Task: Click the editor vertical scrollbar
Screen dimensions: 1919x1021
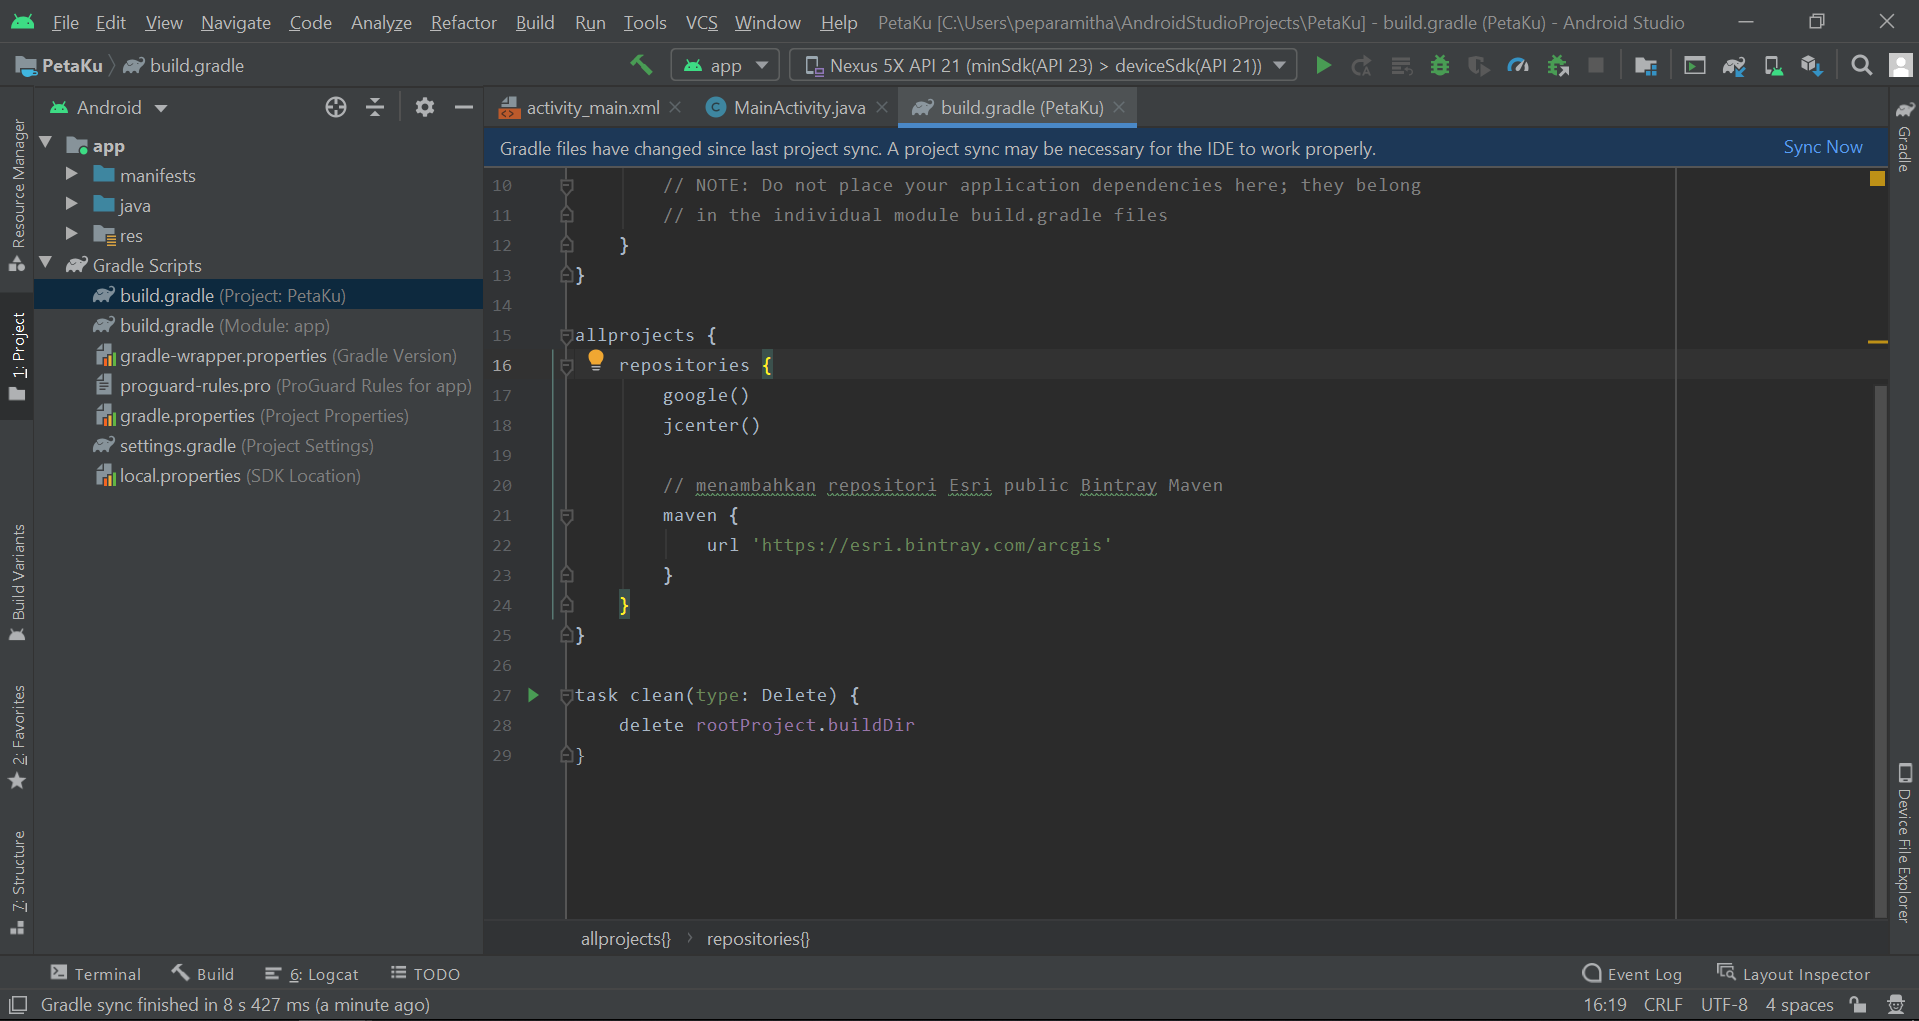Action: (x=1880, y=650)
